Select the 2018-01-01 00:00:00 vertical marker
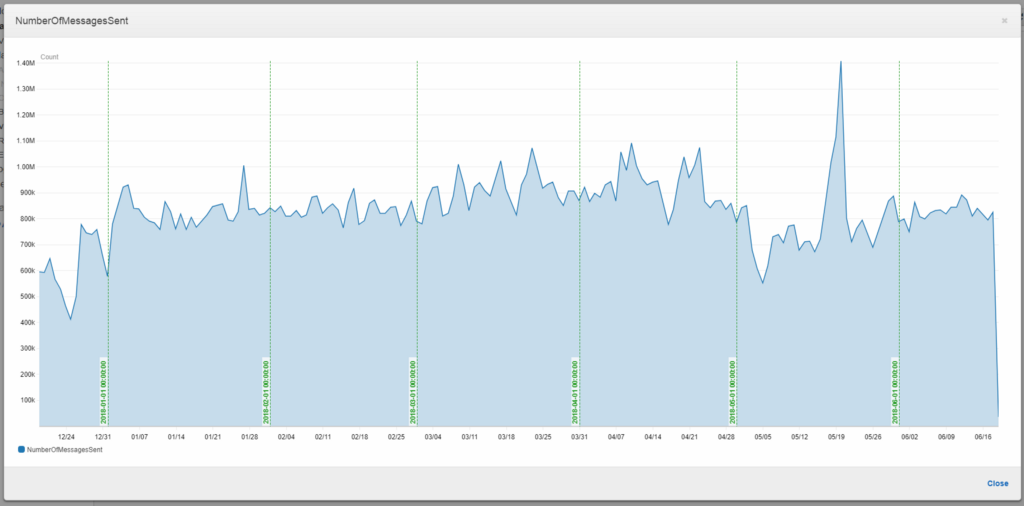The image size is (1024, 506). pyautogui.click(x=104, y=391)
